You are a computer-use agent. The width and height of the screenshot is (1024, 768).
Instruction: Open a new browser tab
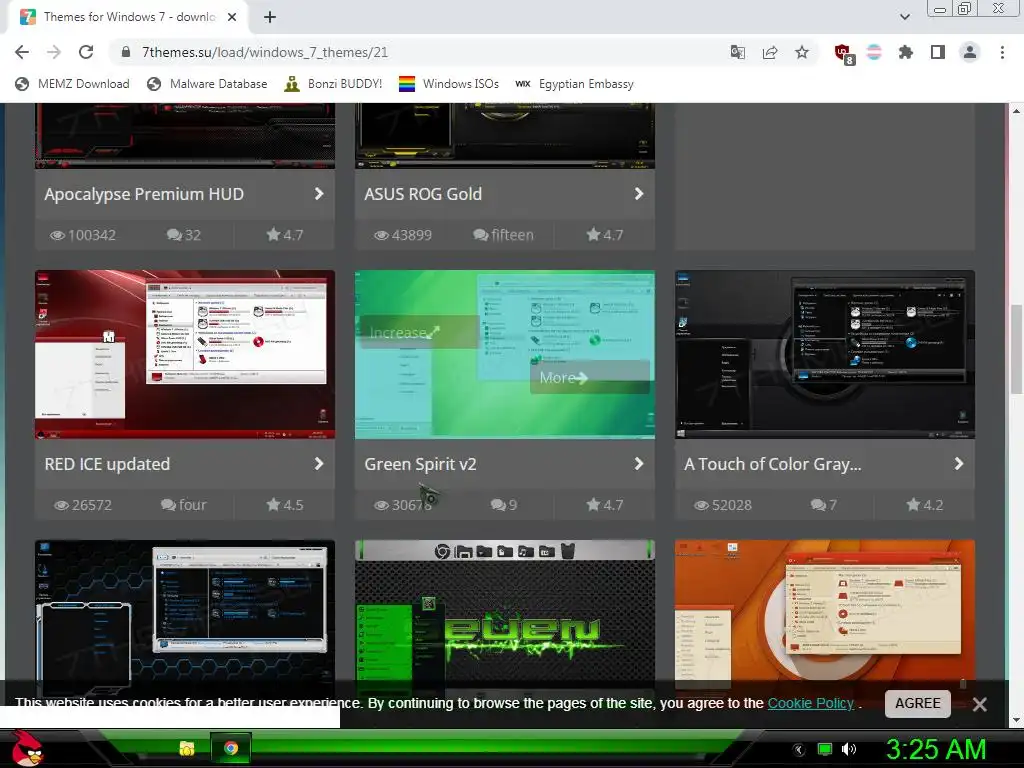pyautogui.click(x=270, y=17)
